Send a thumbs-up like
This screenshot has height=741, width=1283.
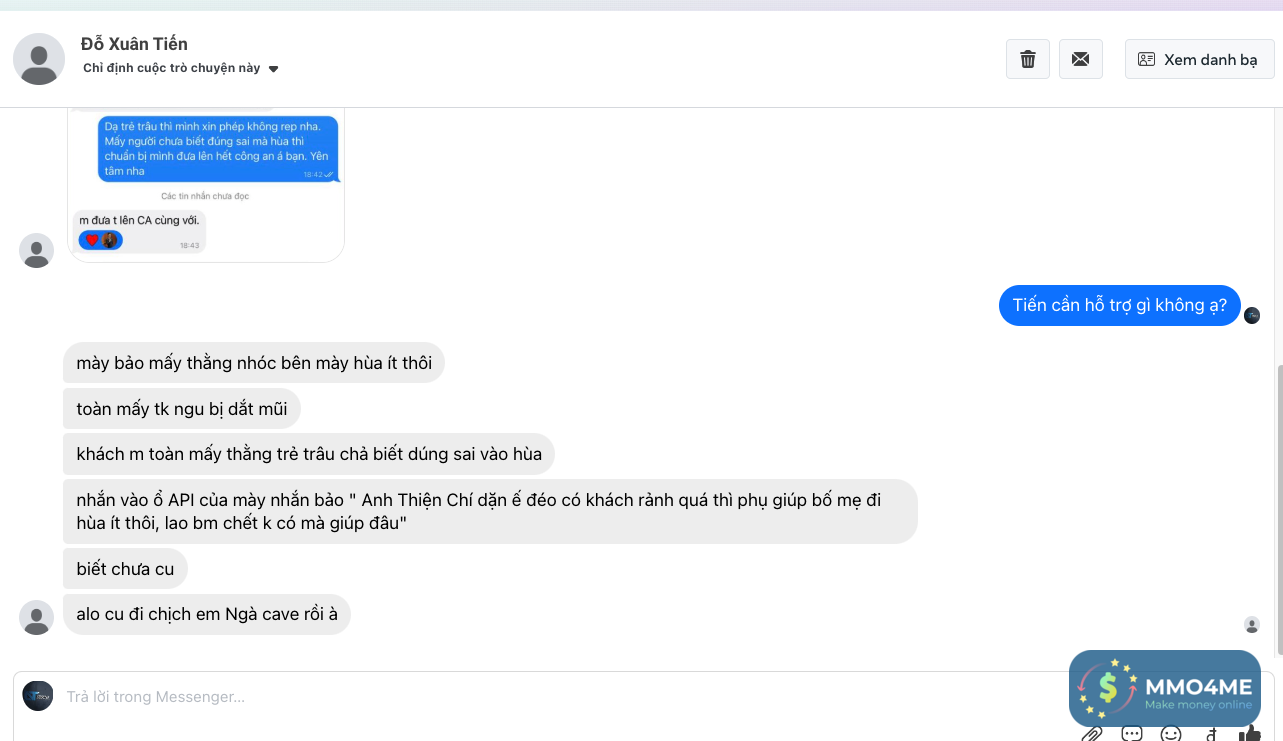coord(1249,733)
